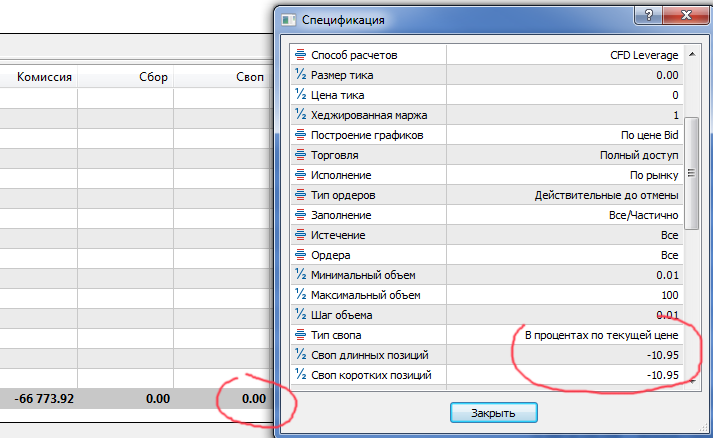Click fraction icon beside Своп длинных позиций
Image resolution: width=713 pixels, height=438 pixels.
[x=300, y=355]
